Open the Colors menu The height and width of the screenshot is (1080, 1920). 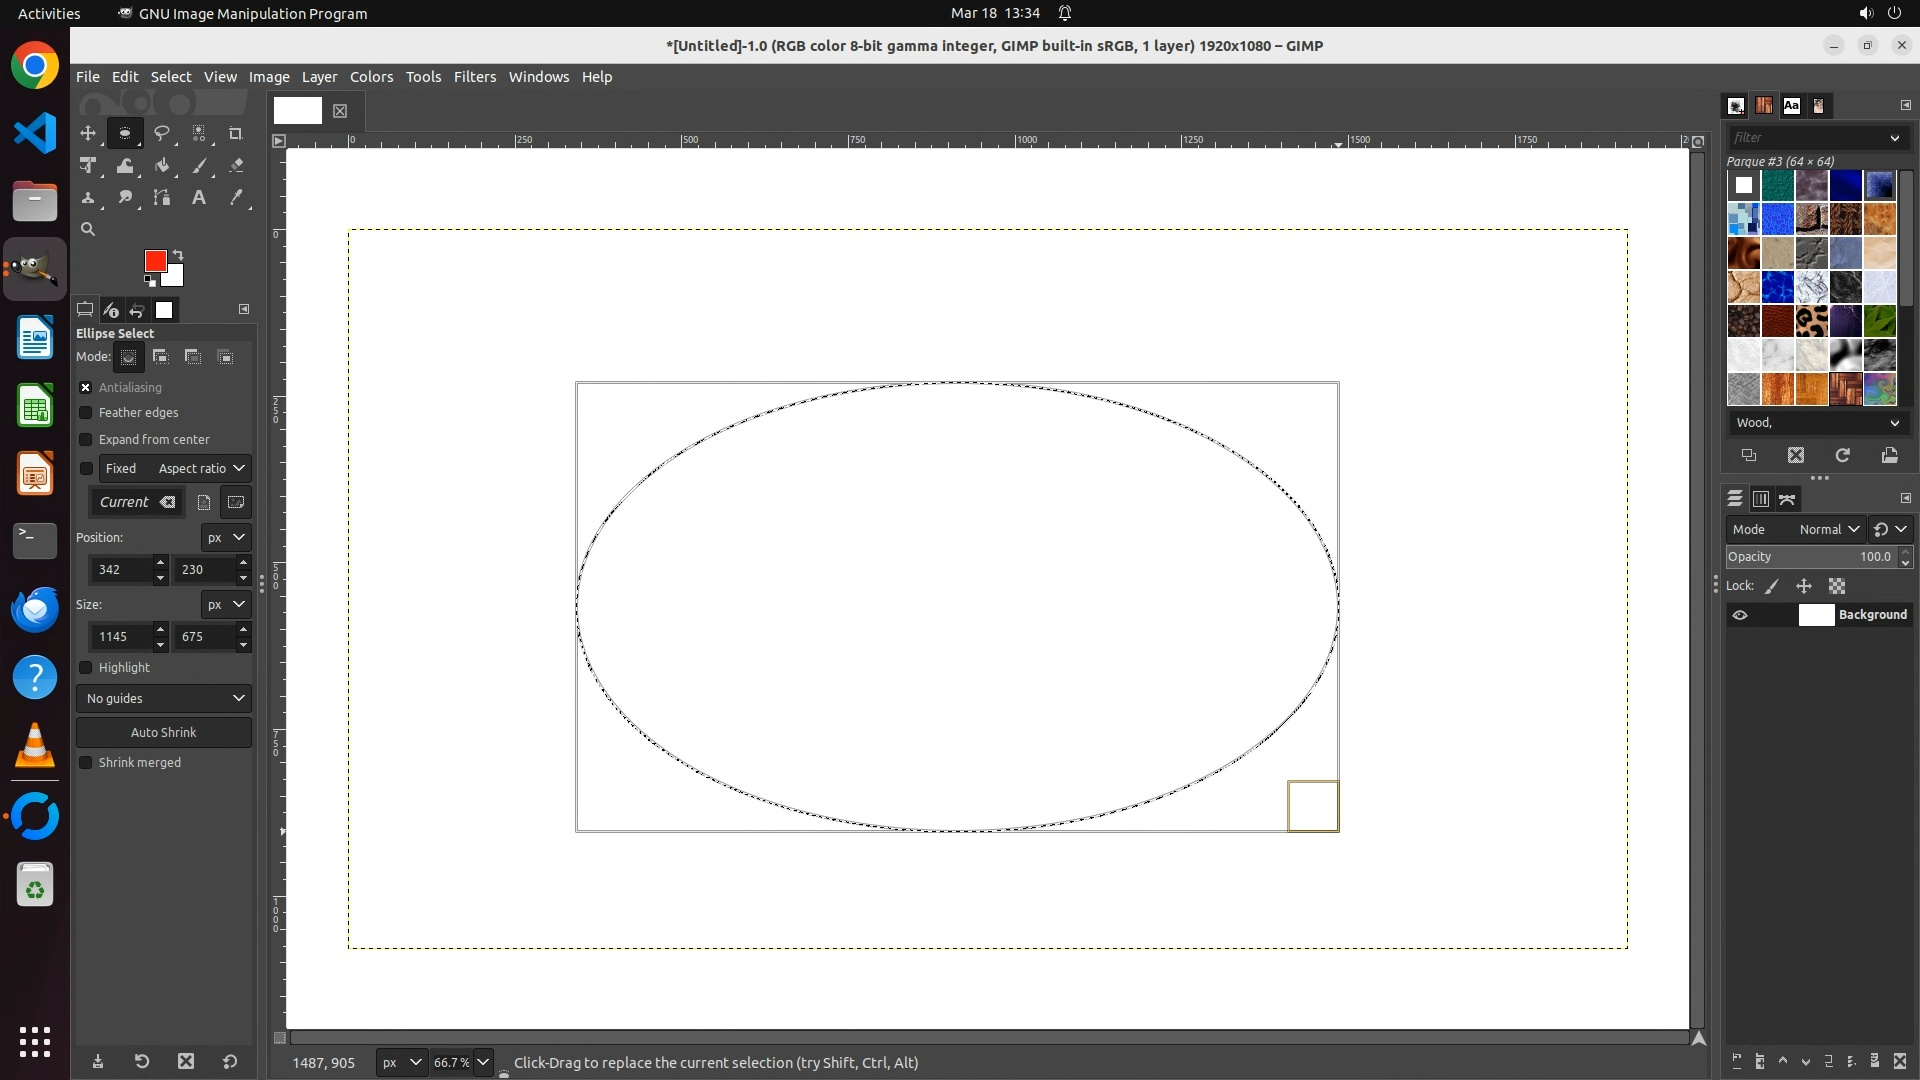click(x=371, y=77)
